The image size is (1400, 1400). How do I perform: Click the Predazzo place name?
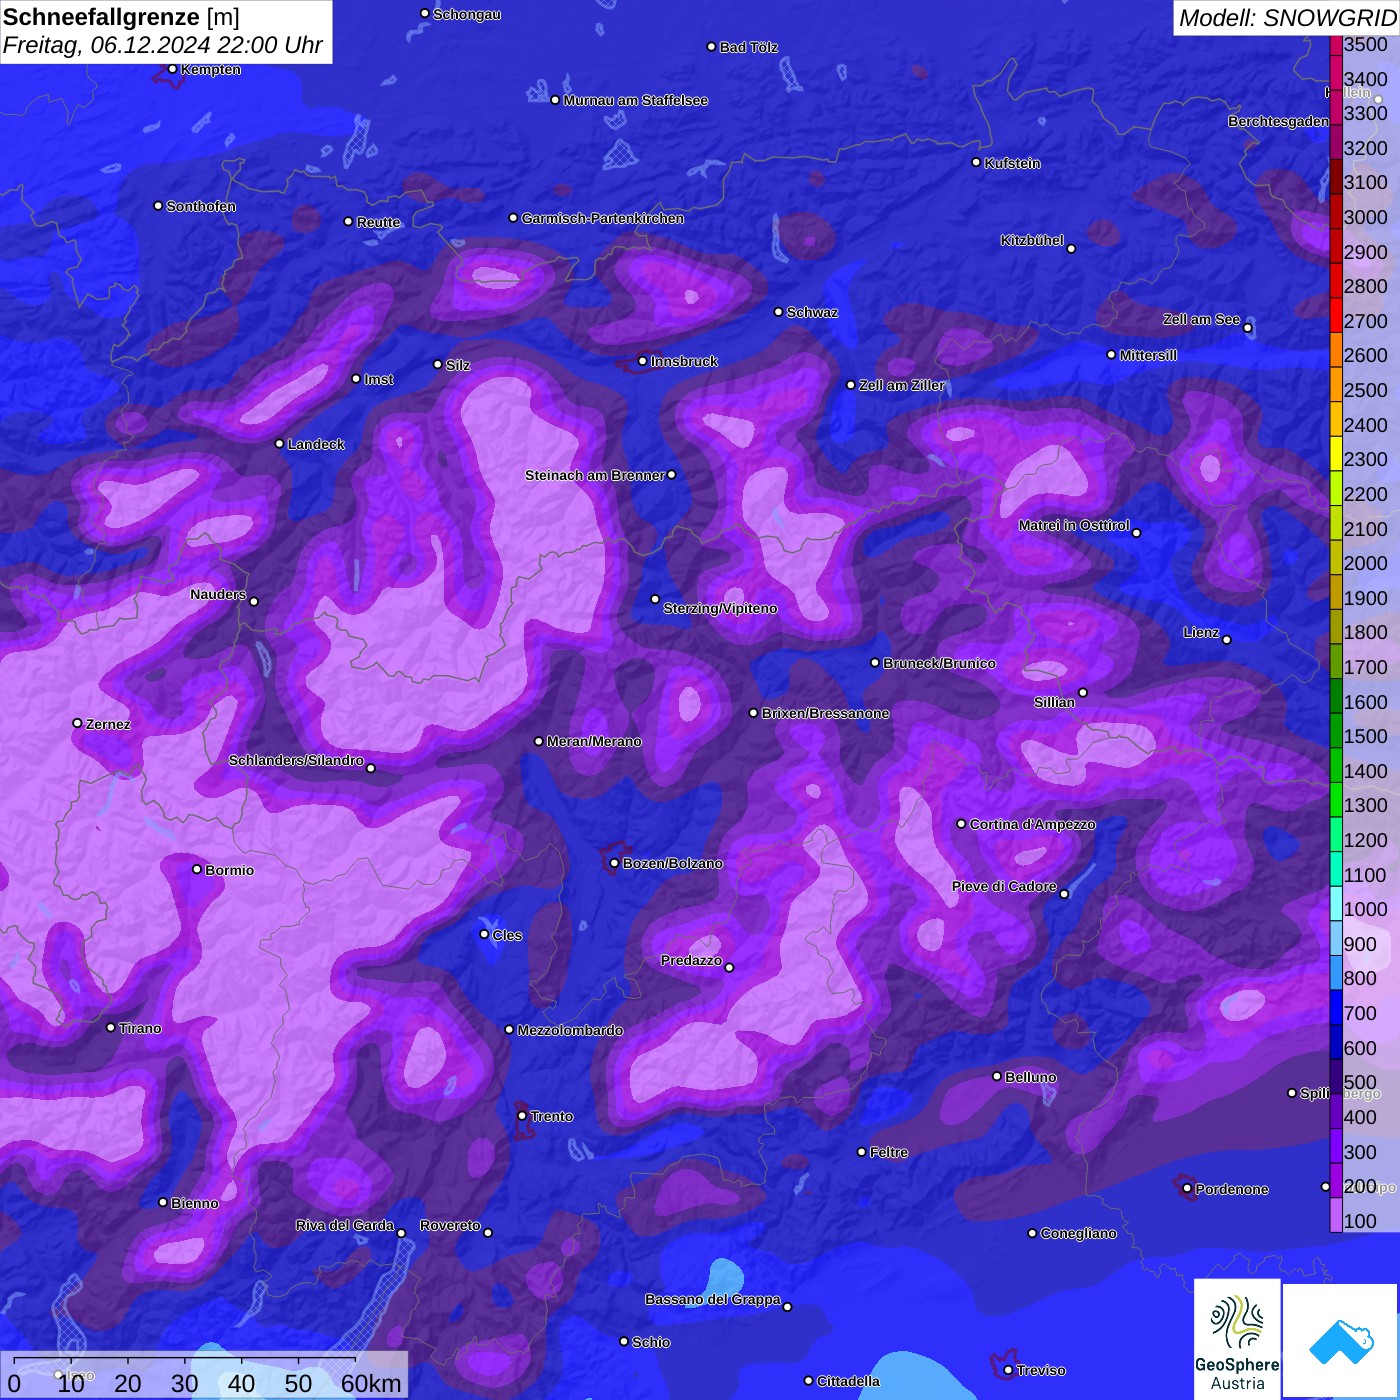(691, 960)
